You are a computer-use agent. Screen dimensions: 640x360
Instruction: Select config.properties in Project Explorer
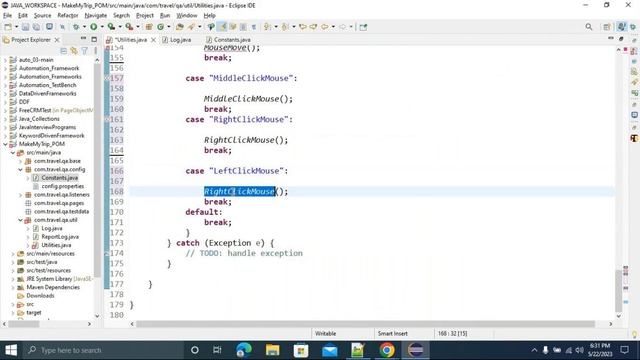coord(62,186)
